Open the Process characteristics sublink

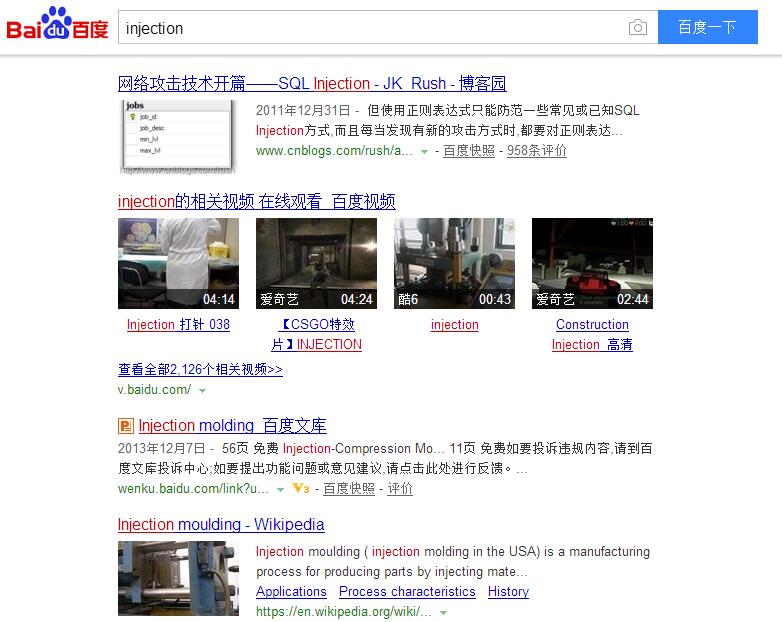407,591
